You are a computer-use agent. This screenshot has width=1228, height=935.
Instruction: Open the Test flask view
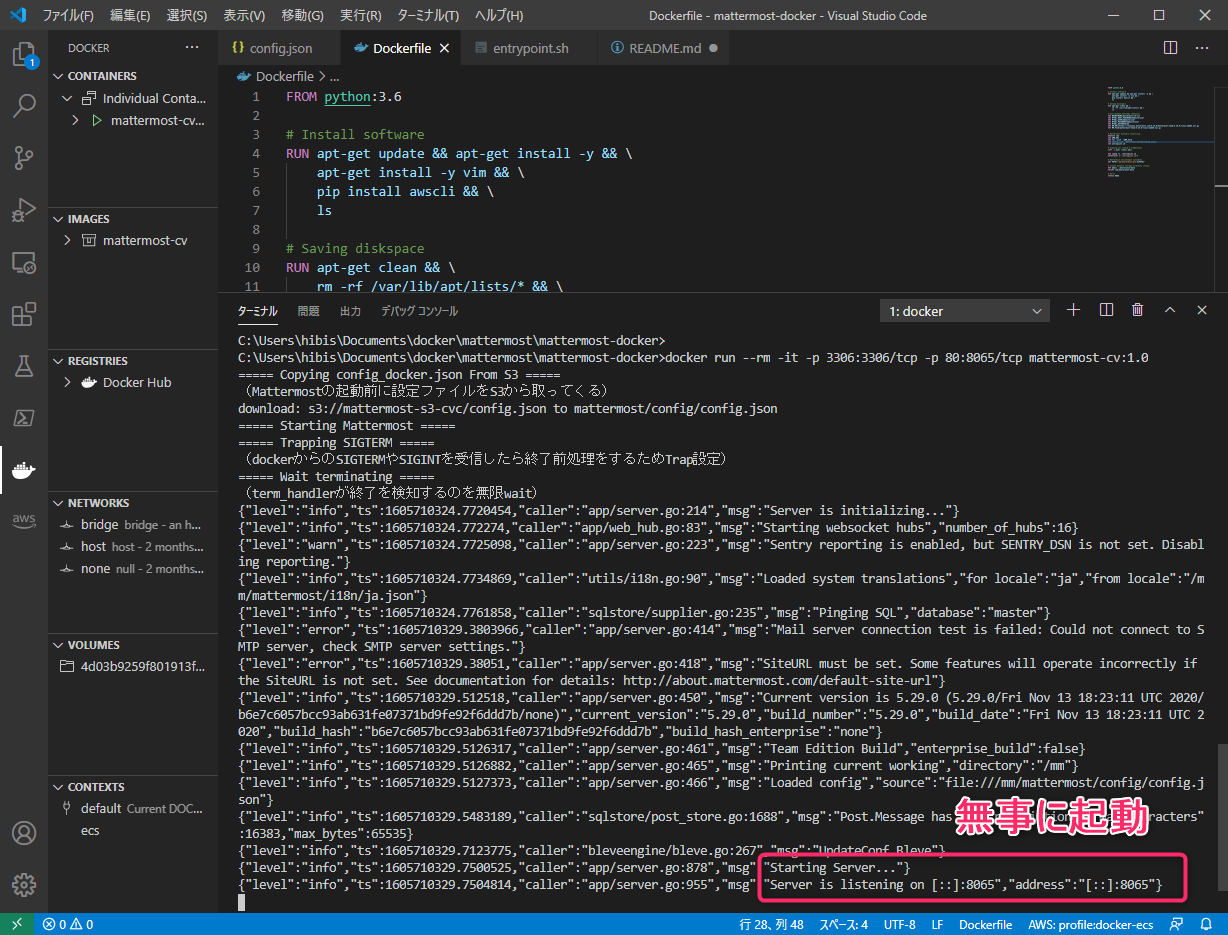(x=24, y=366)
